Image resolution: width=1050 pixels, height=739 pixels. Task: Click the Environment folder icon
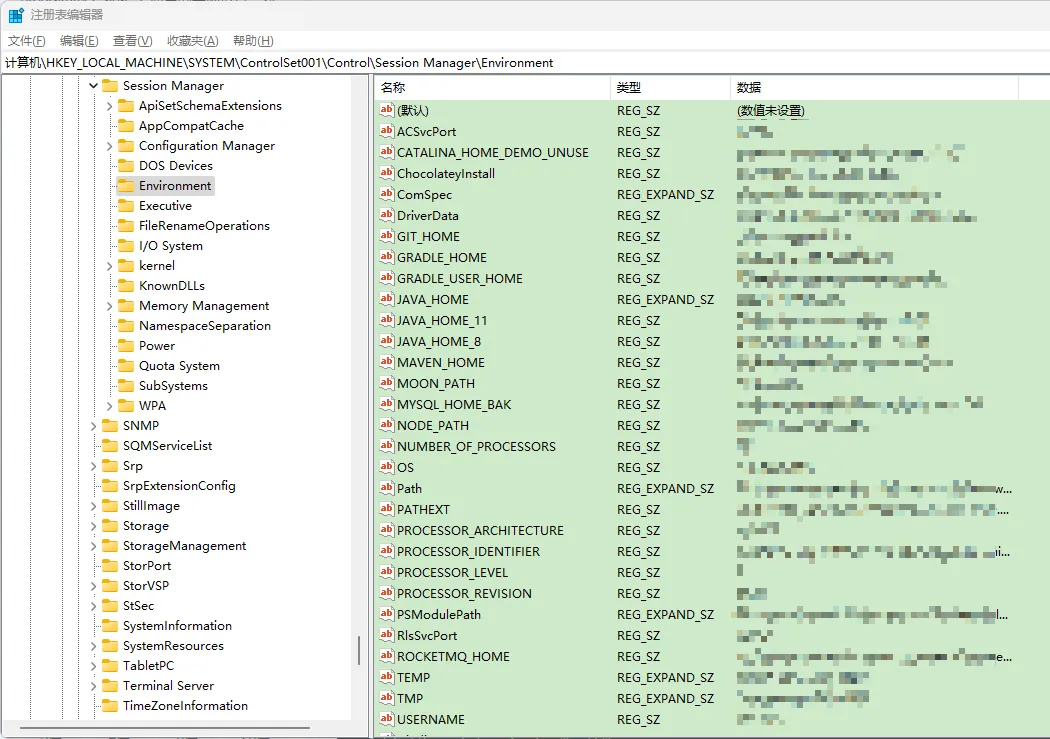[125, 186]
